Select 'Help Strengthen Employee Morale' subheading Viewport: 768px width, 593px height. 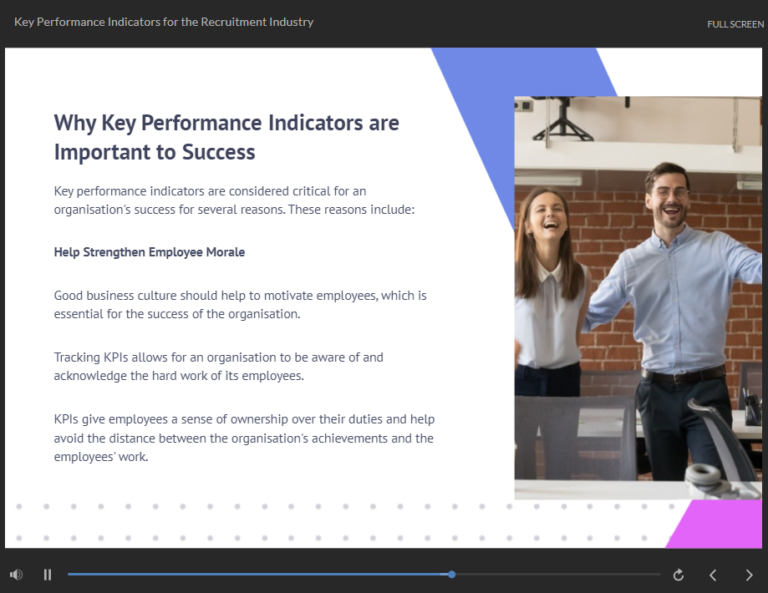coord(149,252)
